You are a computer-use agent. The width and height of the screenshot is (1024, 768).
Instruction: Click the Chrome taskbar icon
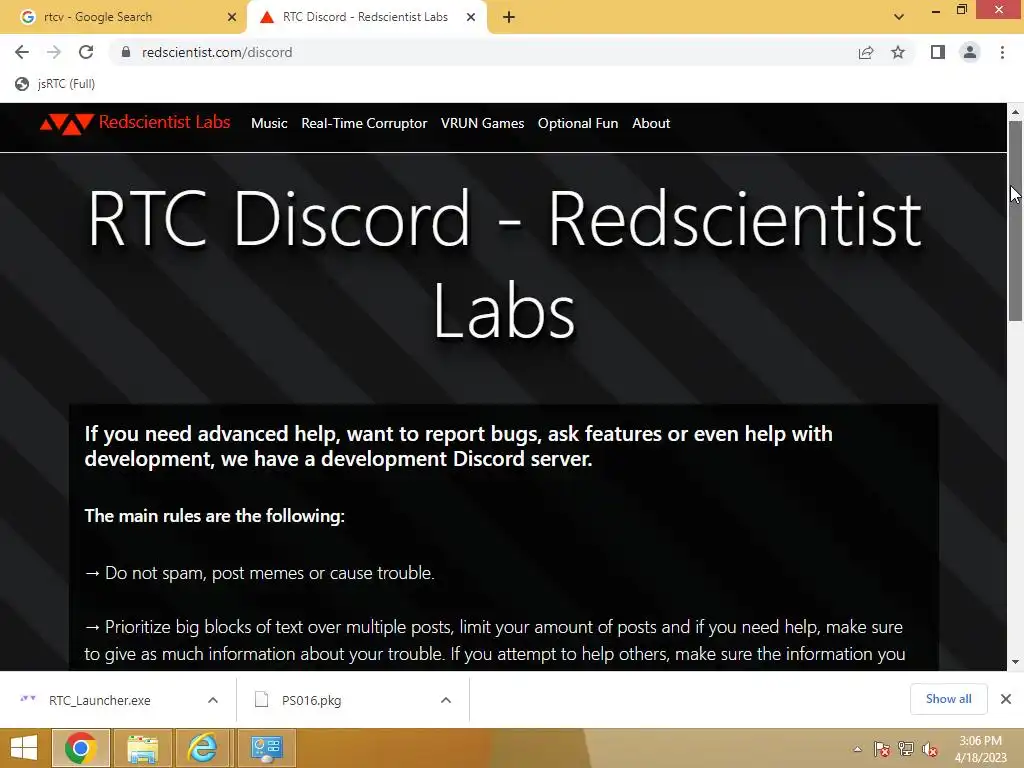(81, 748)
